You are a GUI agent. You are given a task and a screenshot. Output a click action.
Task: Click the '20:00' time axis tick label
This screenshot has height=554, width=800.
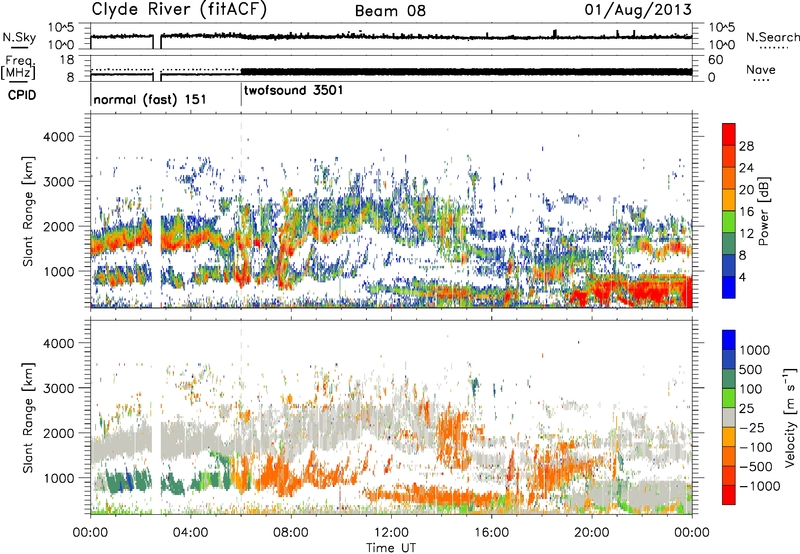(x=592, y=532)
